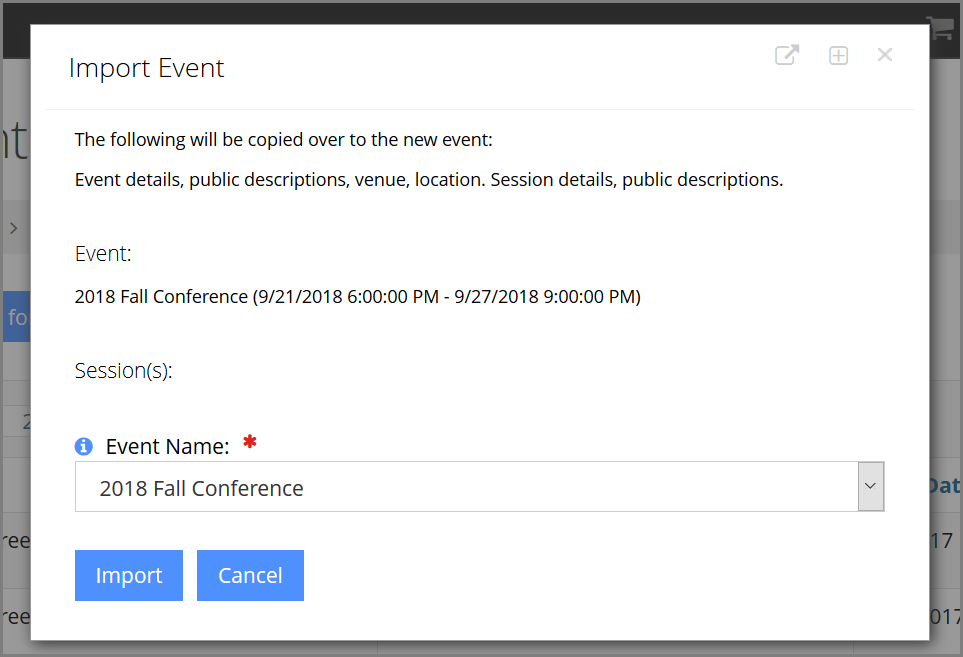
Task: Open the shopping cart icon behind the dialog
Action: pyautogui.click(x=942, y=28)
